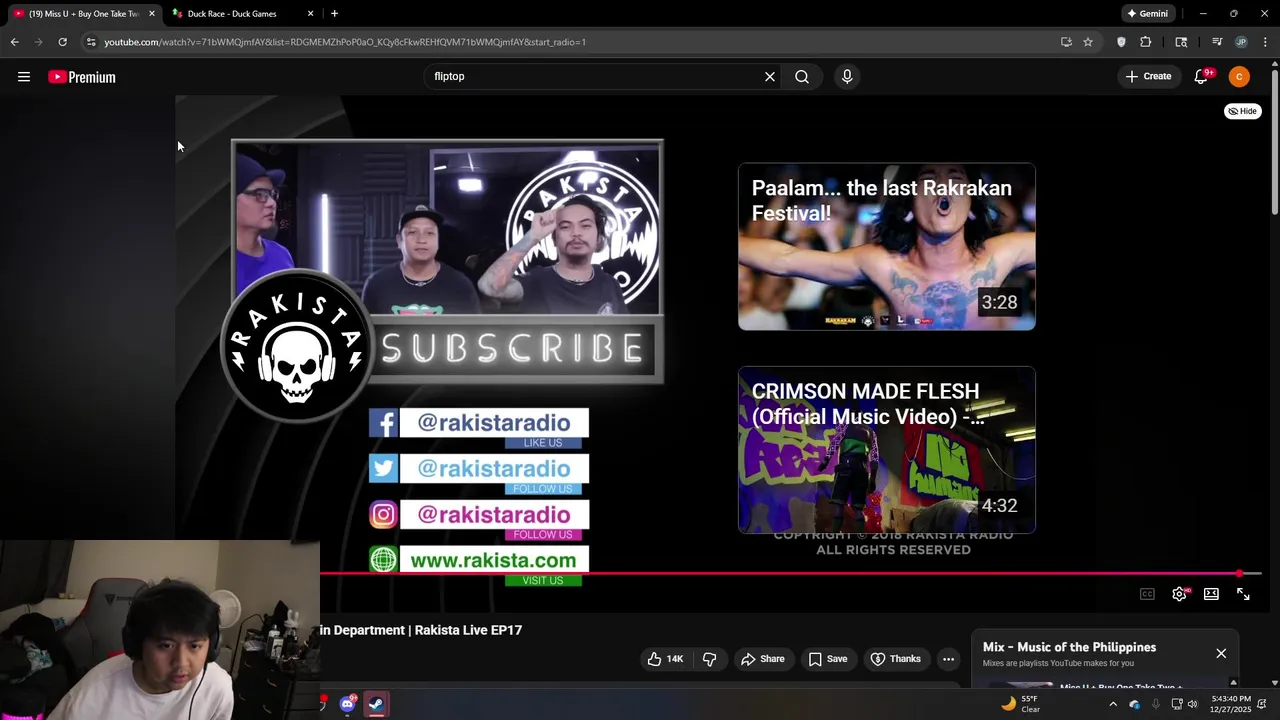Show hidden system tray icons
The width and height of the screenshot is (1280, 720).
click(x=1113, y=704)
